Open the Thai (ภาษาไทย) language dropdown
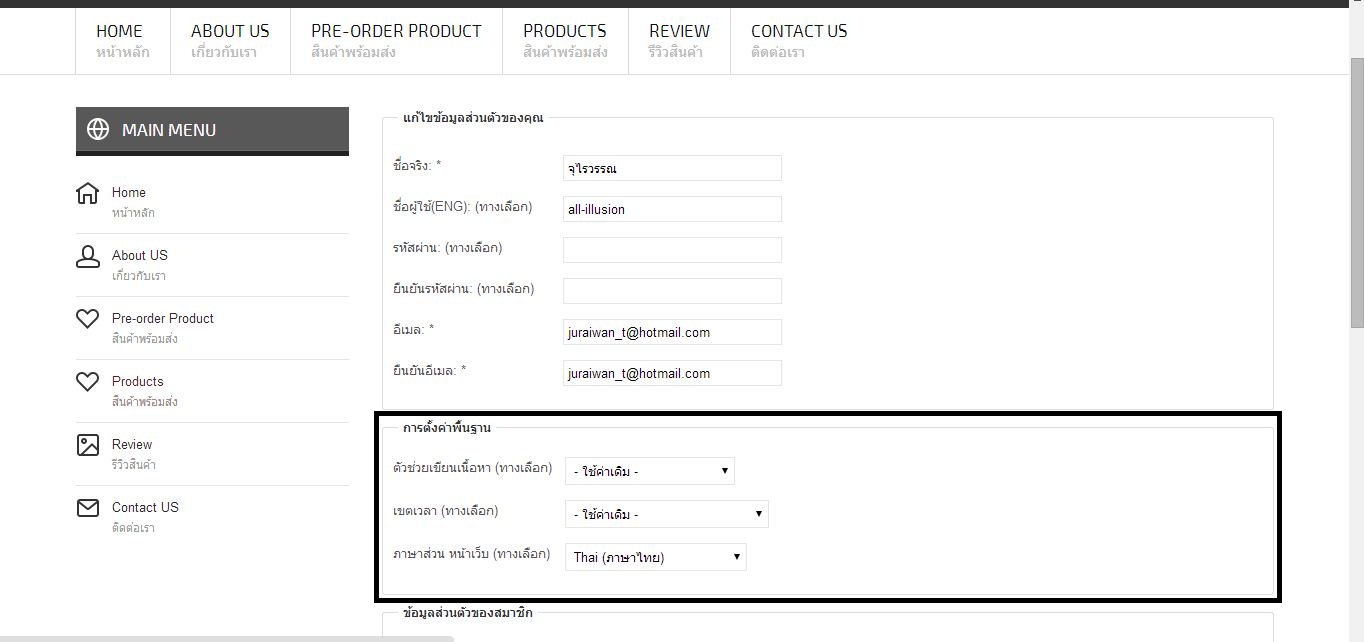Viewport: 1364px width, 642px height. 656,557
